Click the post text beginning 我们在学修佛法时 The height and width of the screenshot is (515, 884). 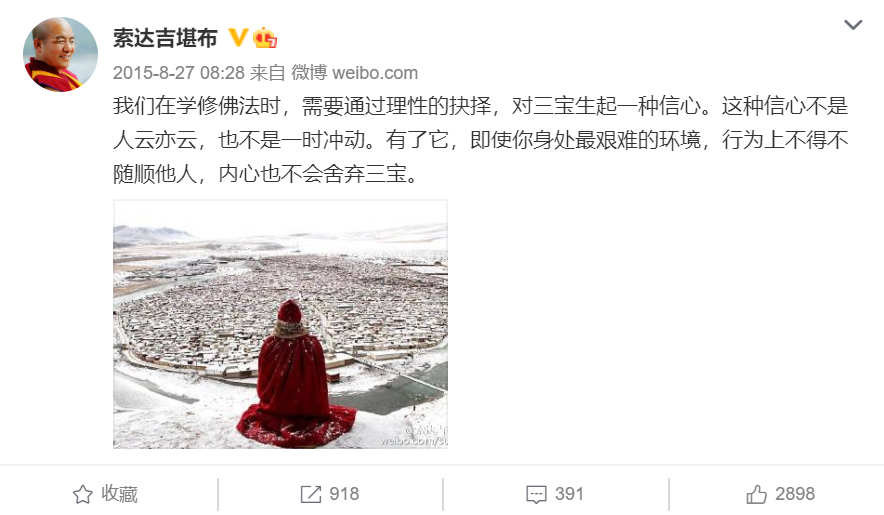pos(480,140)
